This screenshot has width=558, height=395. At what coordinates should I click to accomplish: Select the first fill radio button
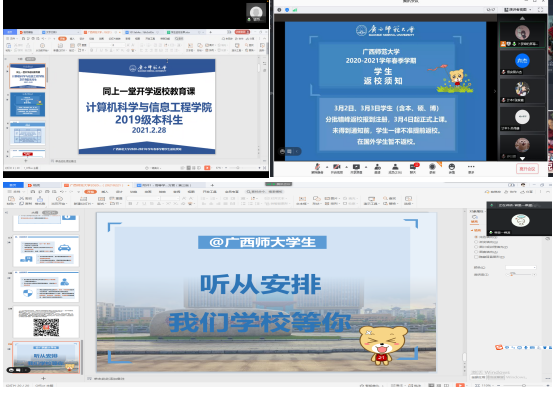coord(476,237)
